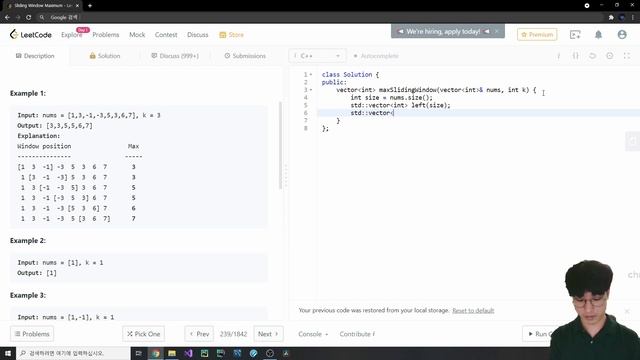This screenshot has height=360, width=640.
Task: Click the browser reload icon
Action: (x=29, y=17)
